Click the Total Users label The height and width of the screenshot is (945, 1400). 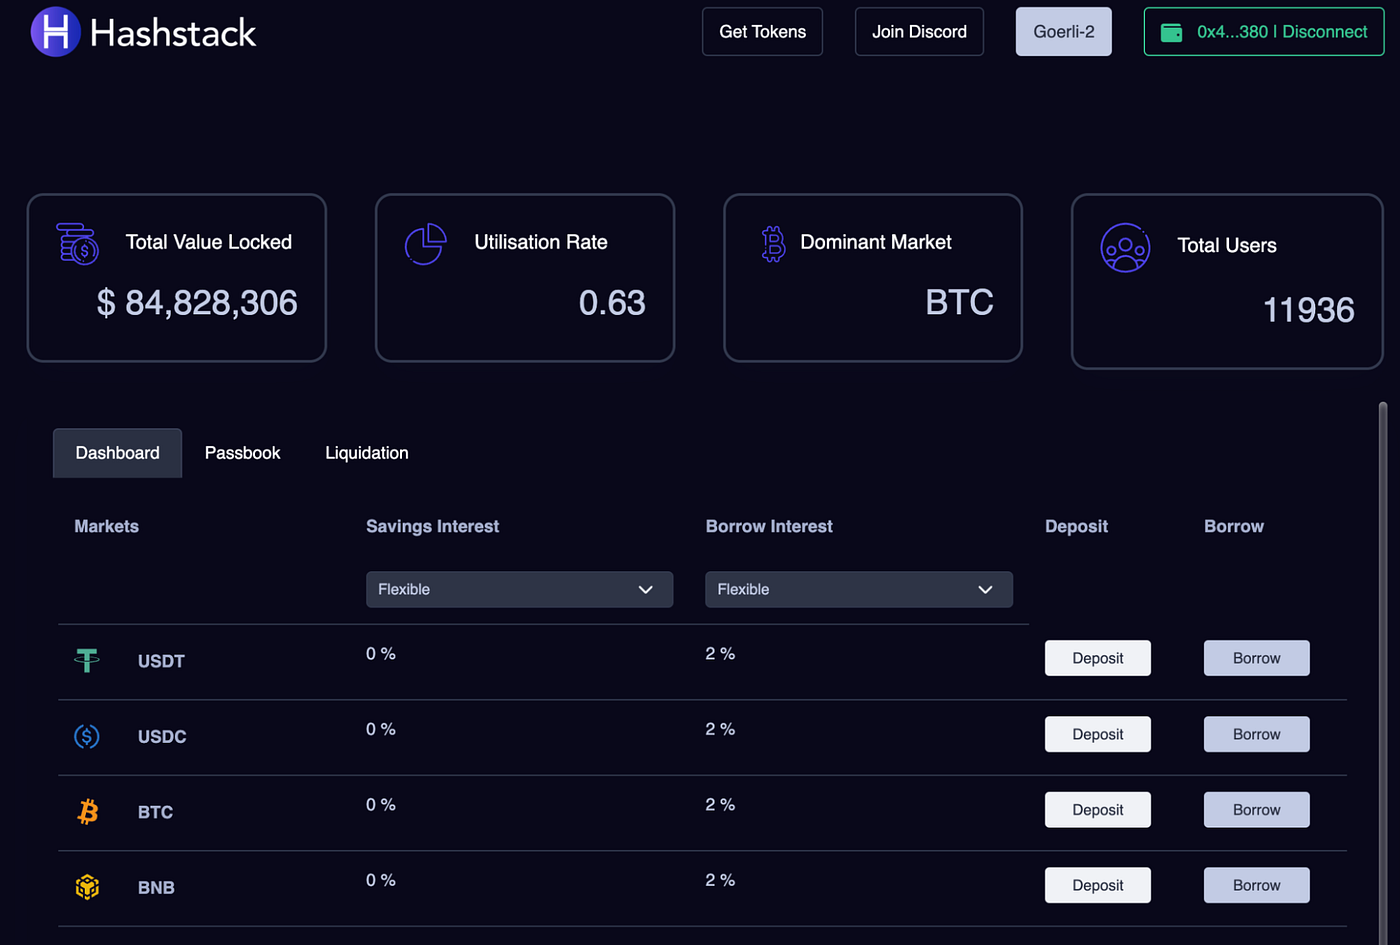(1227, 245)
